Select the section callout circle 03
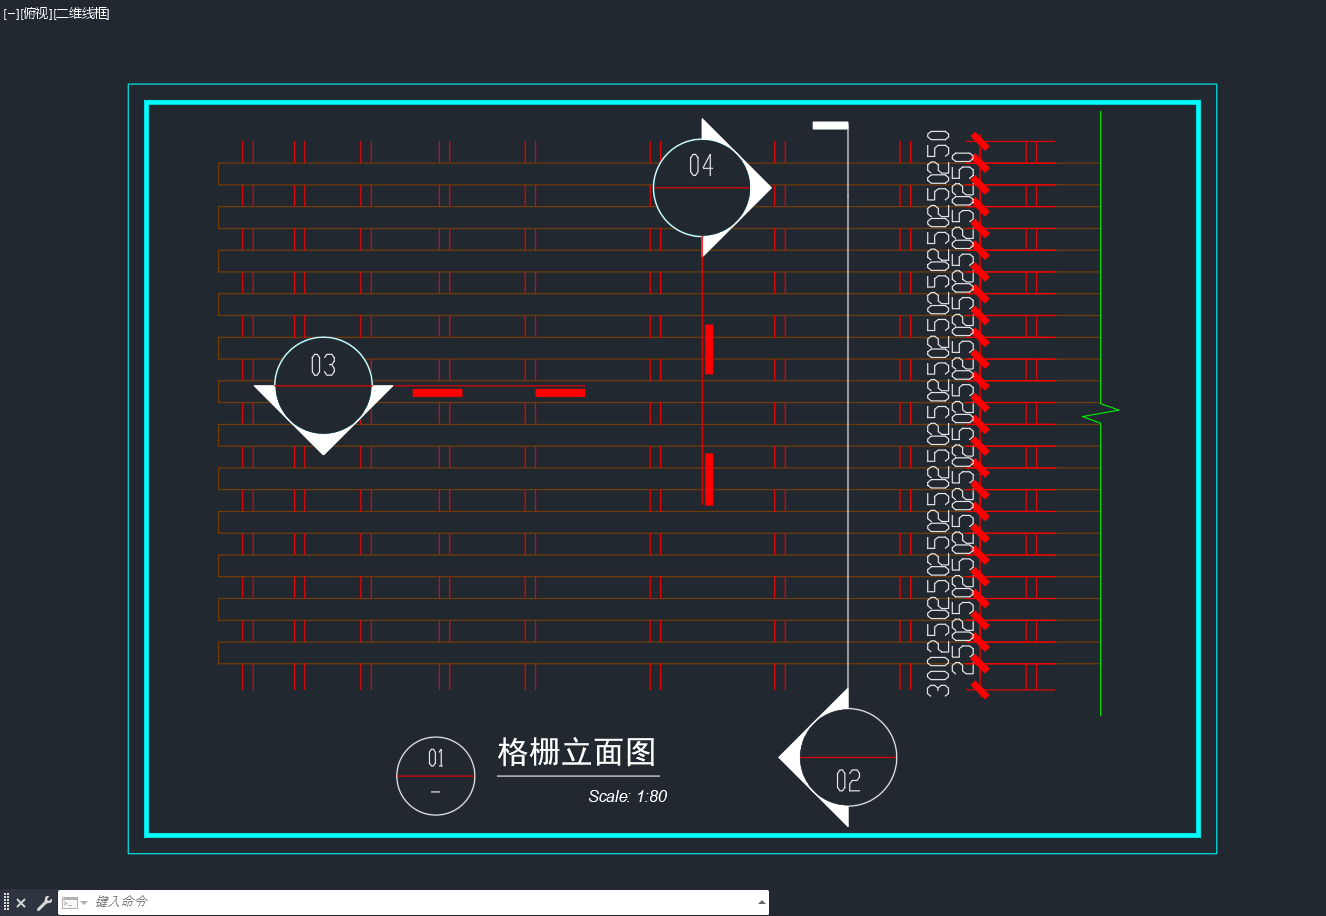The width and height of the screenshot is (1326, 916). (323, 386)
